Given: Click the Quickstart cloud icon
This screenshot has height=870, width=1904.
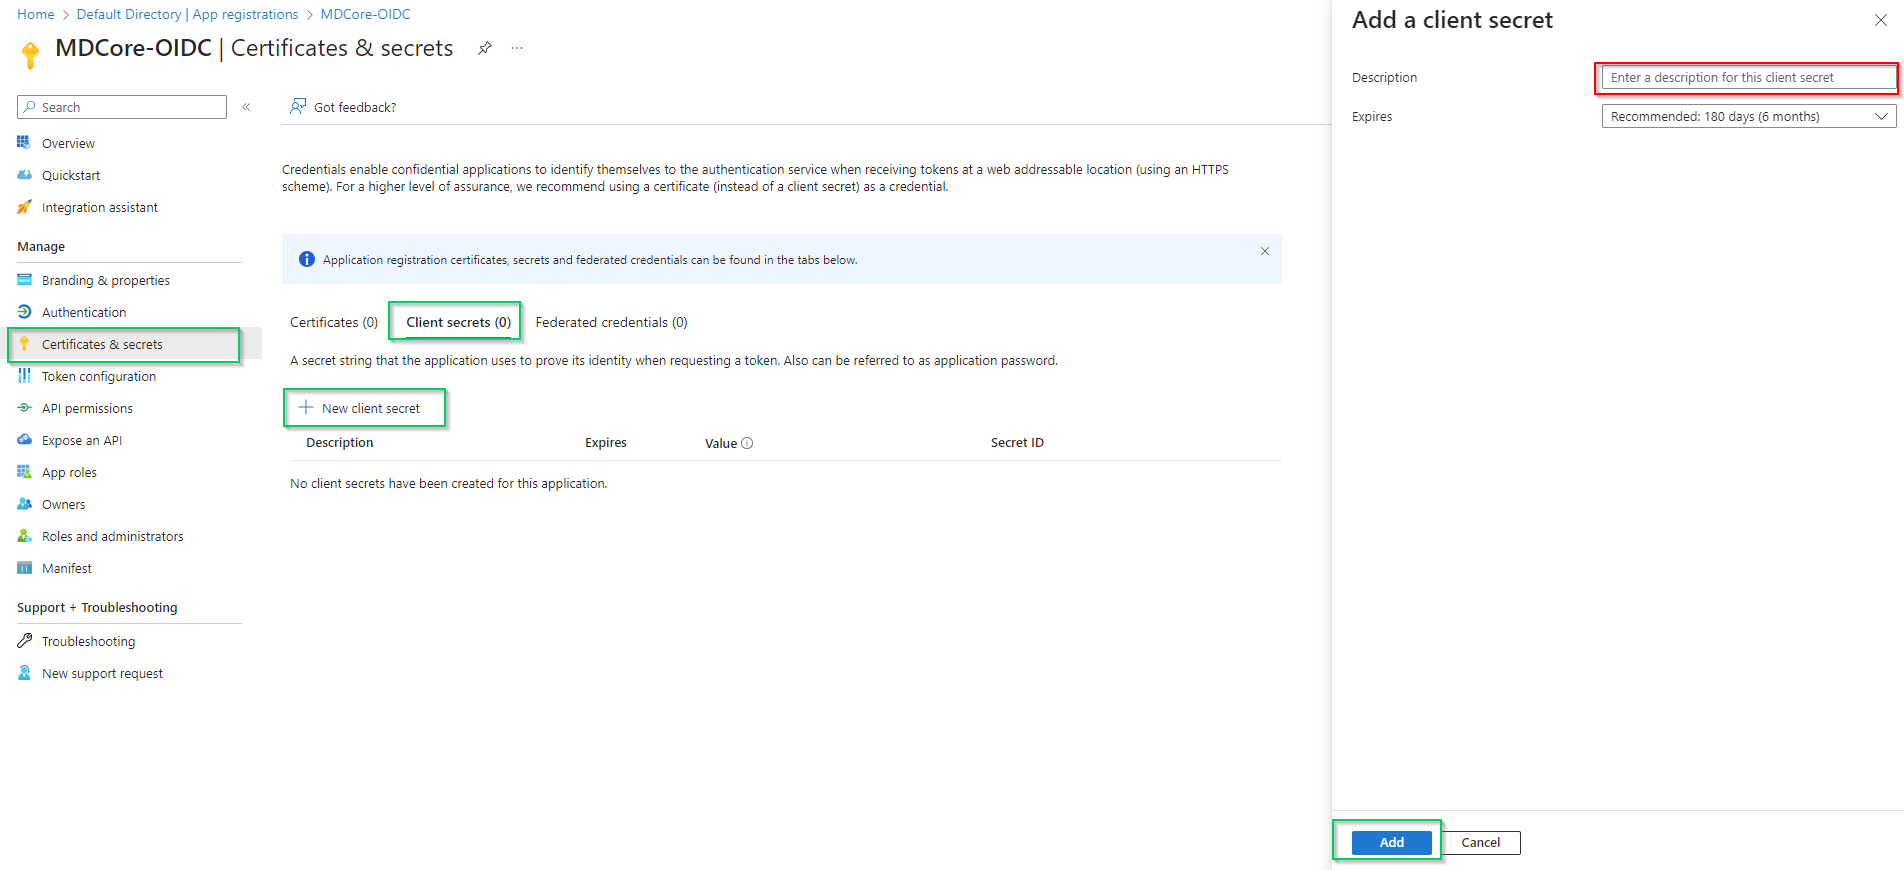Looking at the screenshot, I should tap(24, 175).
